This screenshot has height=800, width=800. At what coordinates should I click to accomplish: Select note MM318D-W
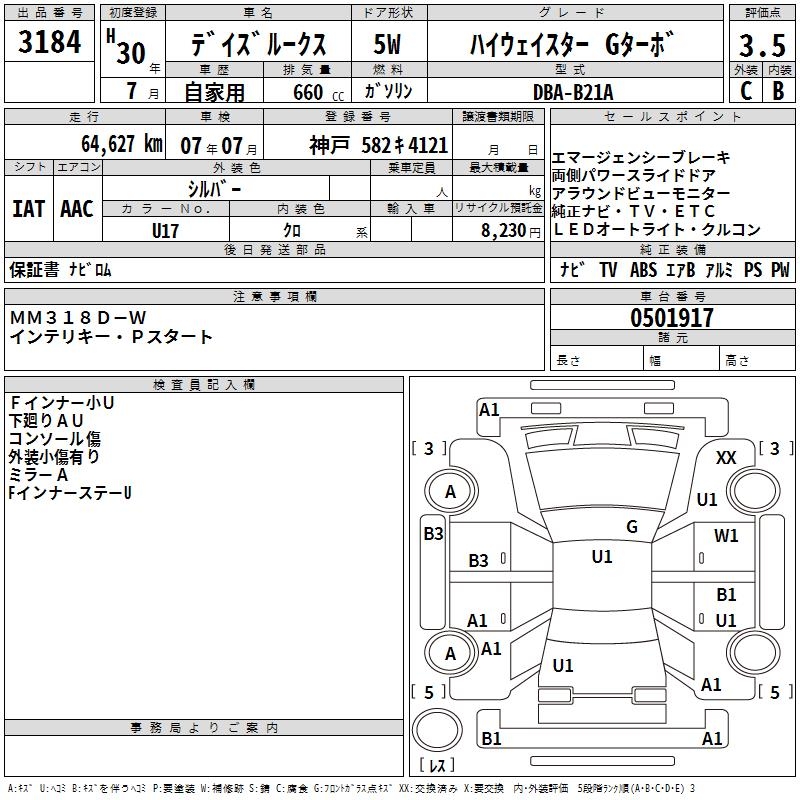pyautogui.click(x=78, y=318)
